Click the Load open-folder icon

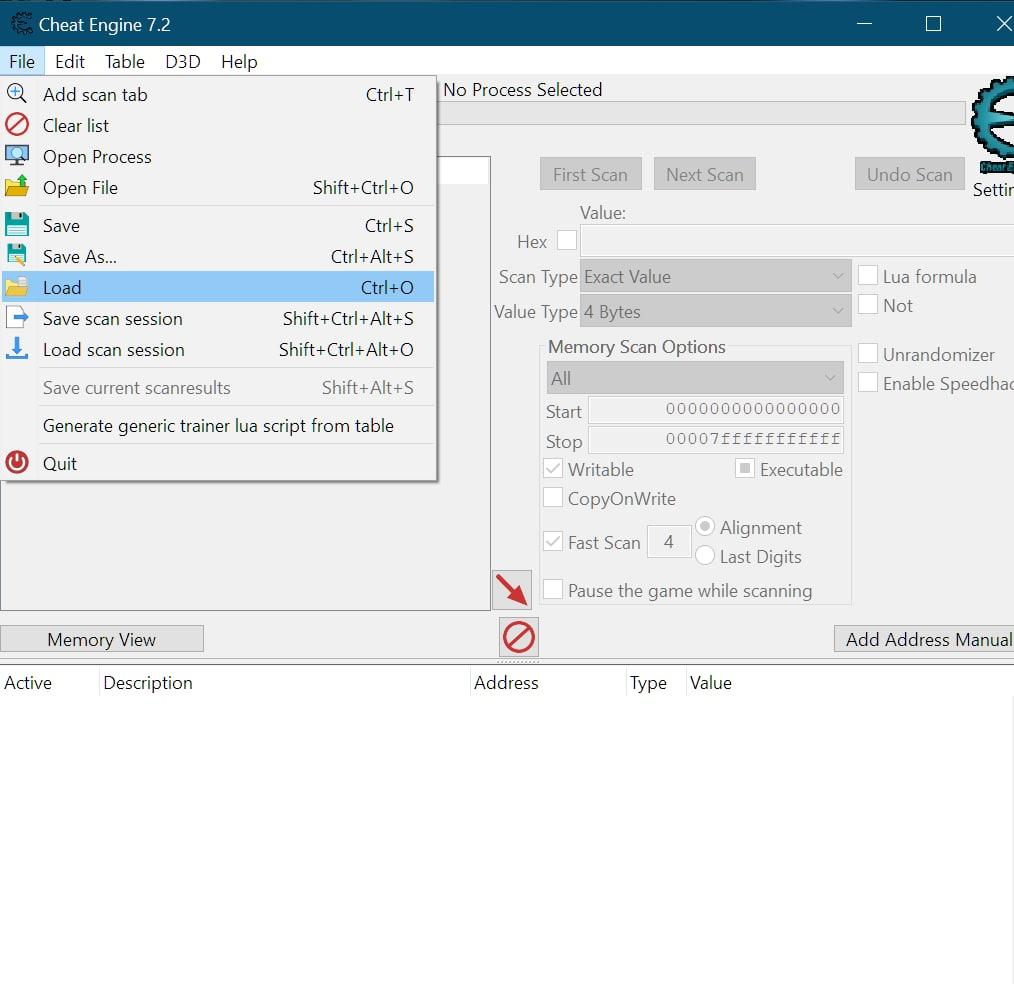[x=17, y=286]
